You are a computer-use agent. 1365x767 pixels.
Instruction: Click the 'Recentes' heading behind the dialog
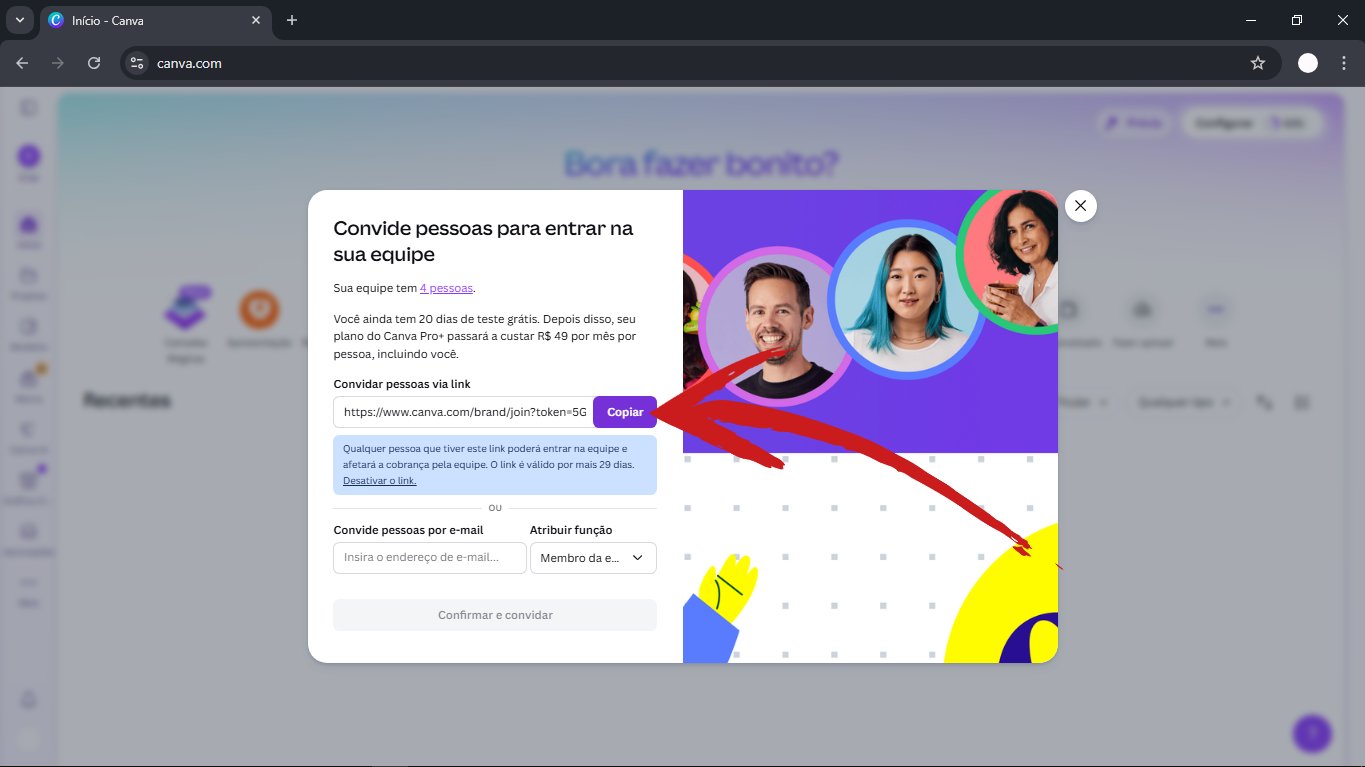[x=127, y=401]
